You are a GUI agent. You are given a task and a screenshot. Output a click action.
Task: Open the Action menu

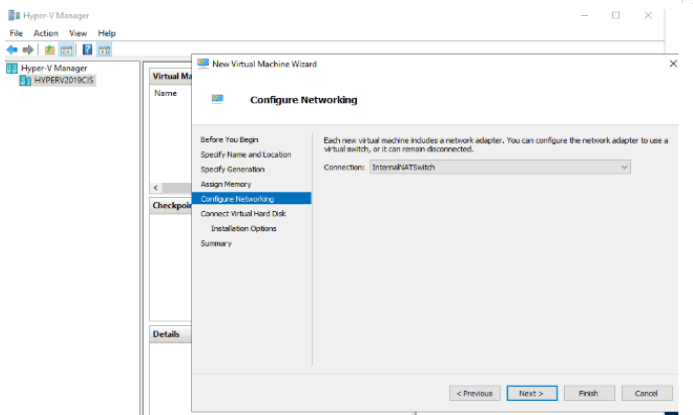(46, 33)
